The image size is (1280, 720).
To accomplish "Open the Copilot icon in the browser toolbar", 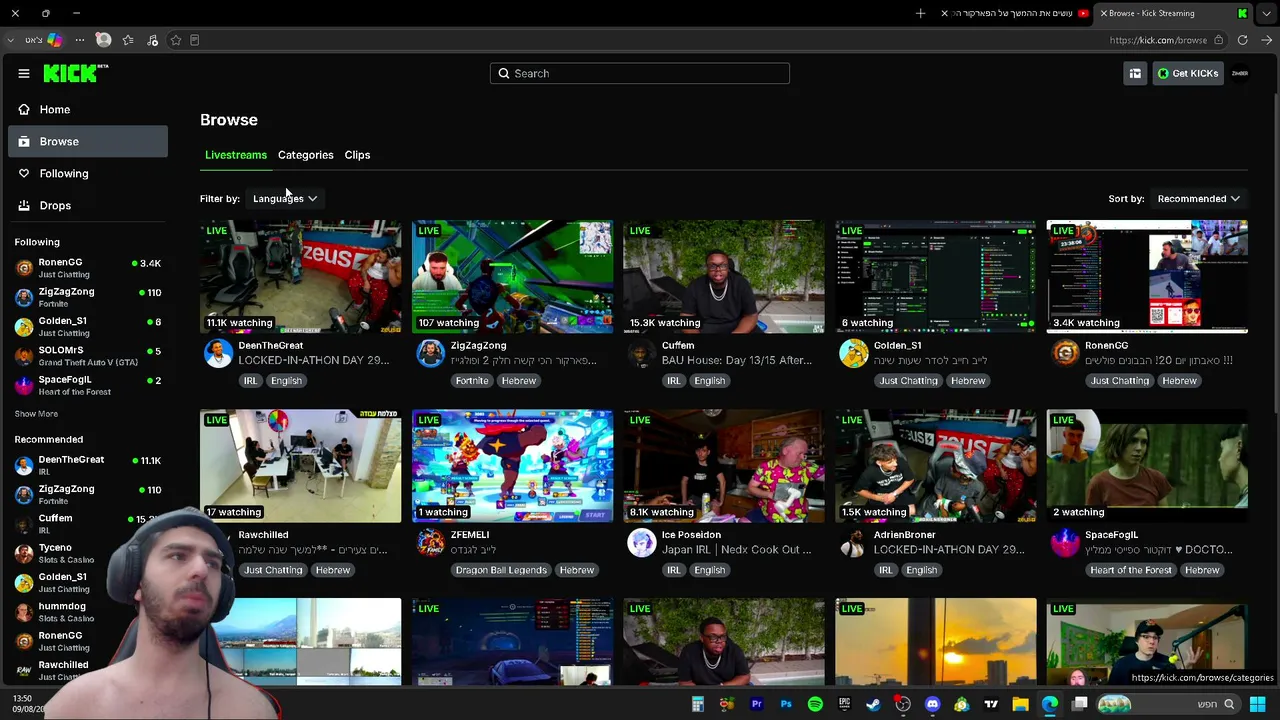I will [x=55, y=40].
